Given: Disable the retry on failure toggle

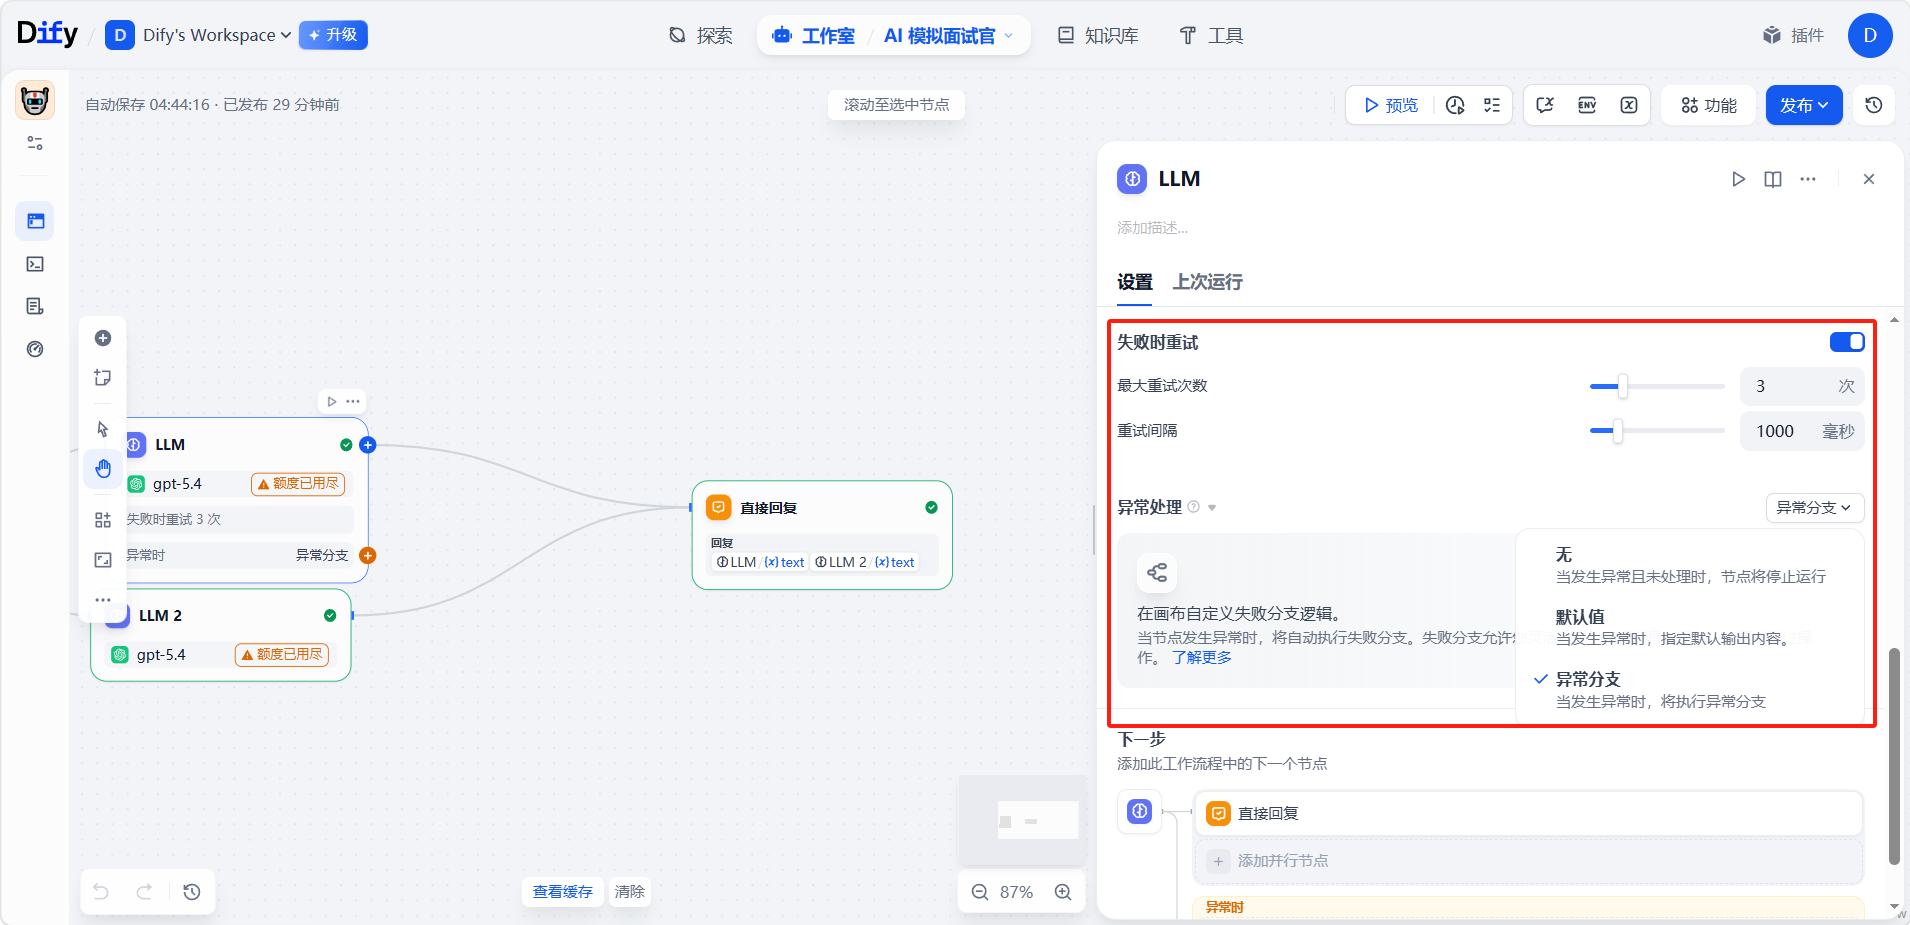Looking at the screenshot, I should (1846, 342).
